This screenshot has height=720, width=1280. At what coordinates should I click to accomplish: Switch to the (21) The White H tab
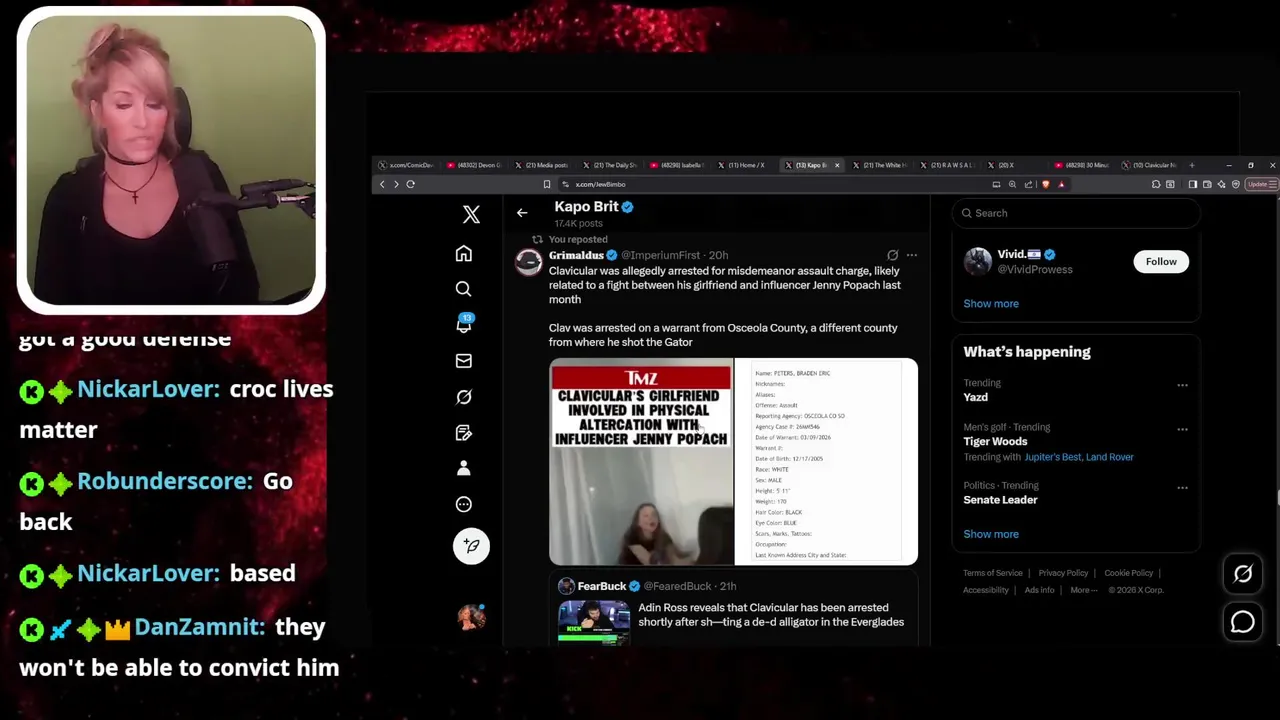coord(882,165)
